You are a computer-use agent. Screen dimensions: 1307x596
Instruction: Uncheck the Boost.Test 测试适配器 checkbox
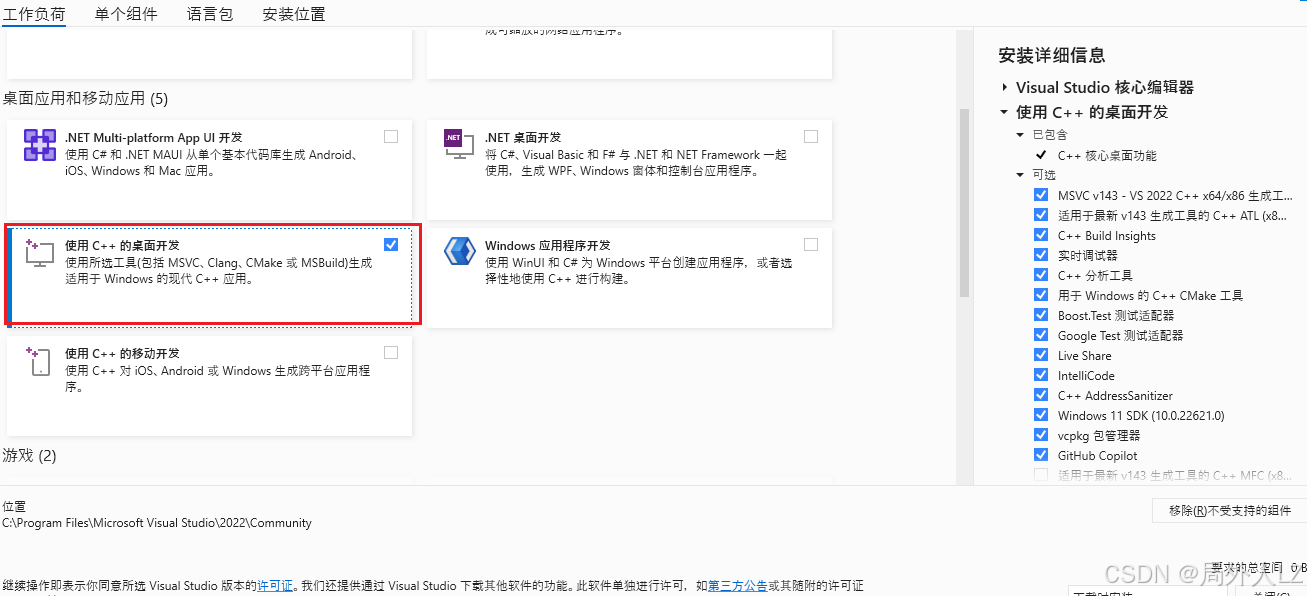click(x=1042, y=315)
